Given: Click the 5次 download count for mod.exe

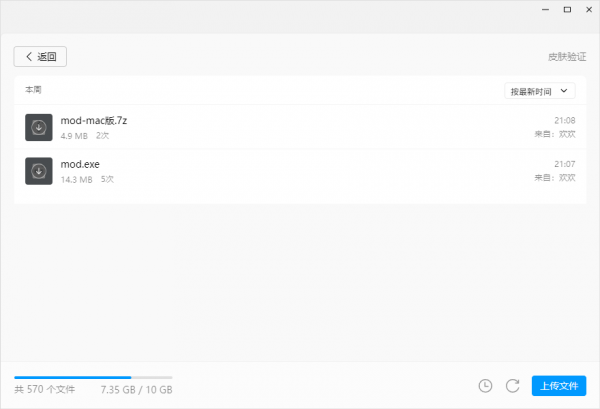Looking at the screenshot, I should (x=108, y=179).
